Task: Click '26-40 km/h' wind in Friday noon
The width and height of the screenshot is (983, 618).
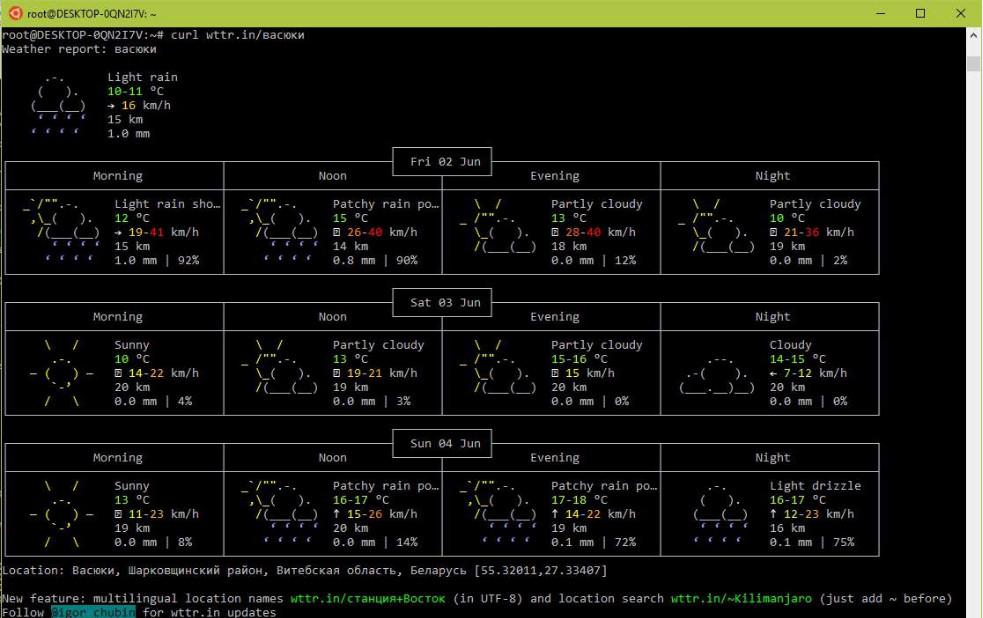Action: 382,232
